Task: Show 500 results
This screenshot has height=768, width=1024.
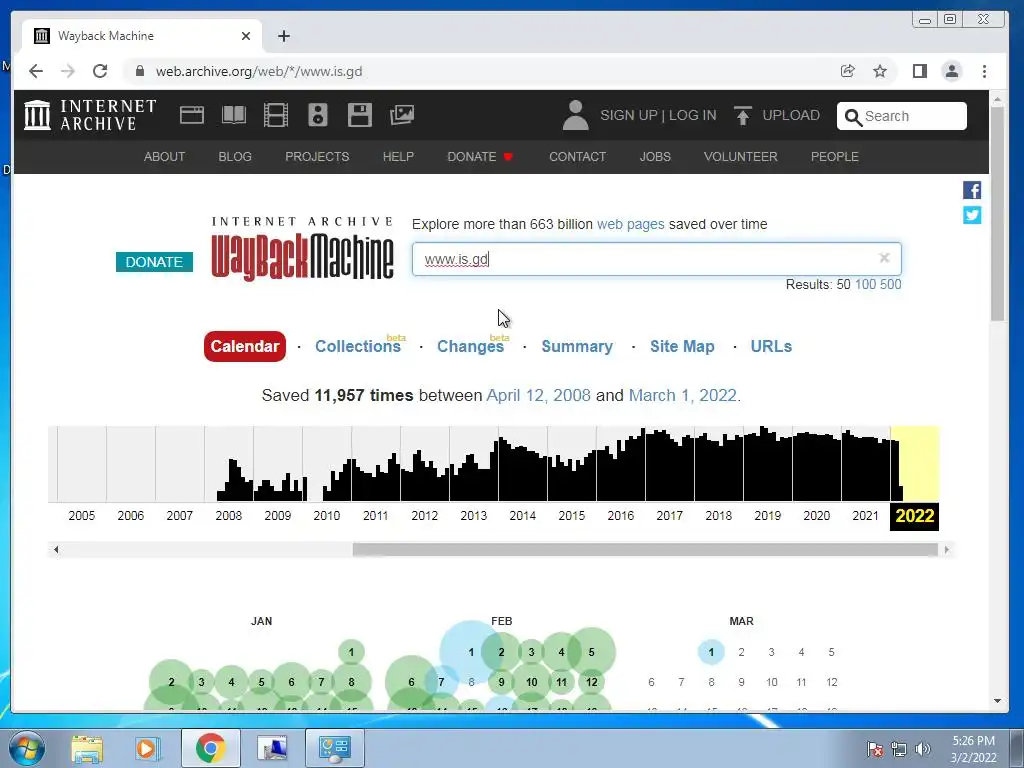Action: (x=890, y=284)
